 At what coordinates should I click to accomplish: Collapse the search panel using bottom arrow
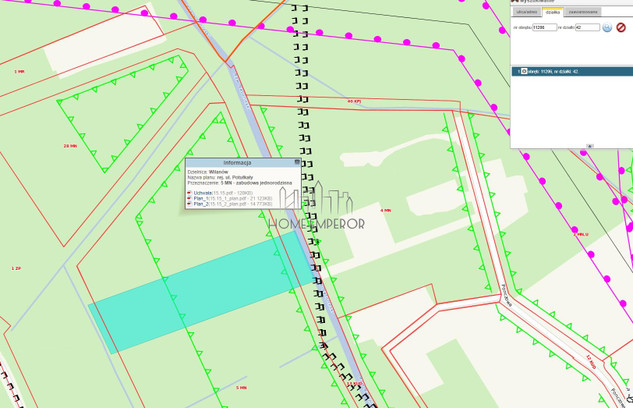tap(589, 146)
